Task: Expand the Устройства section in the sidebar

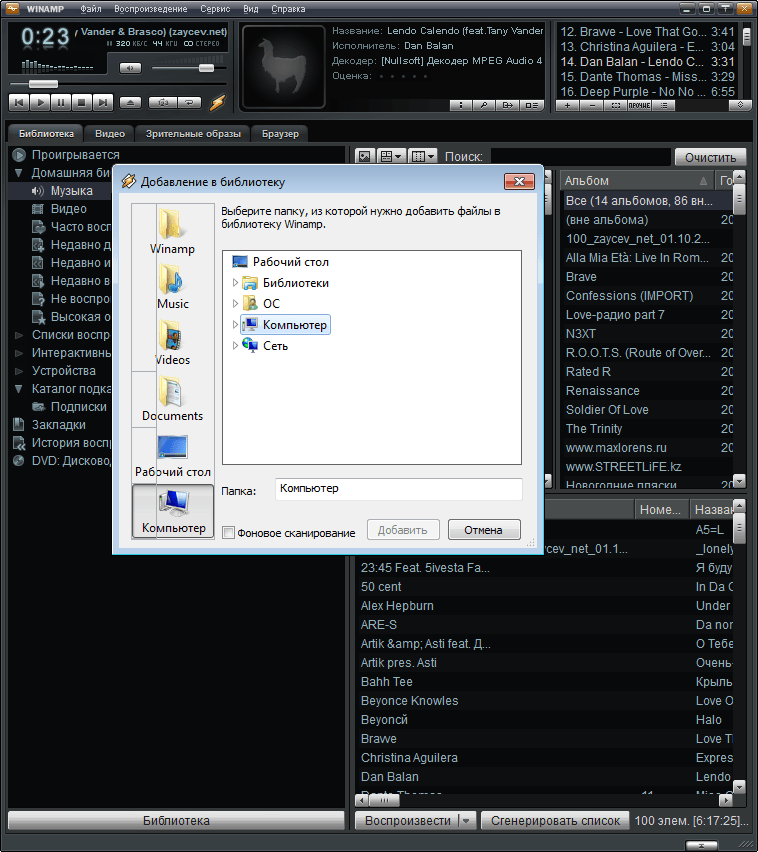Action: [19, 371]
